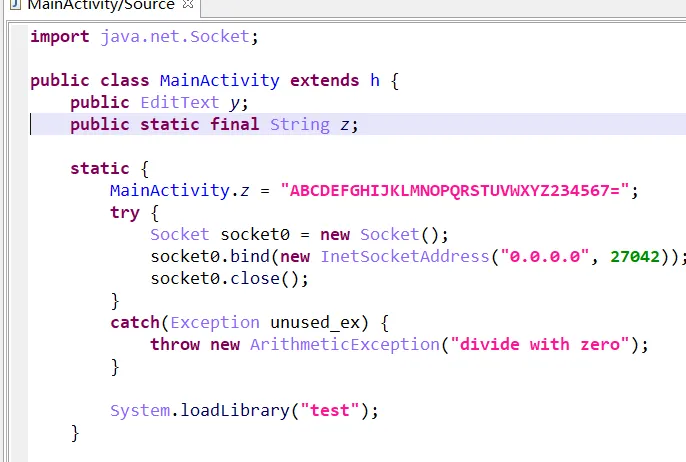The image size is (686, 462).
Task: Click the String type in the z declaration
Action: pyautogui.click(x=299, y=125)
